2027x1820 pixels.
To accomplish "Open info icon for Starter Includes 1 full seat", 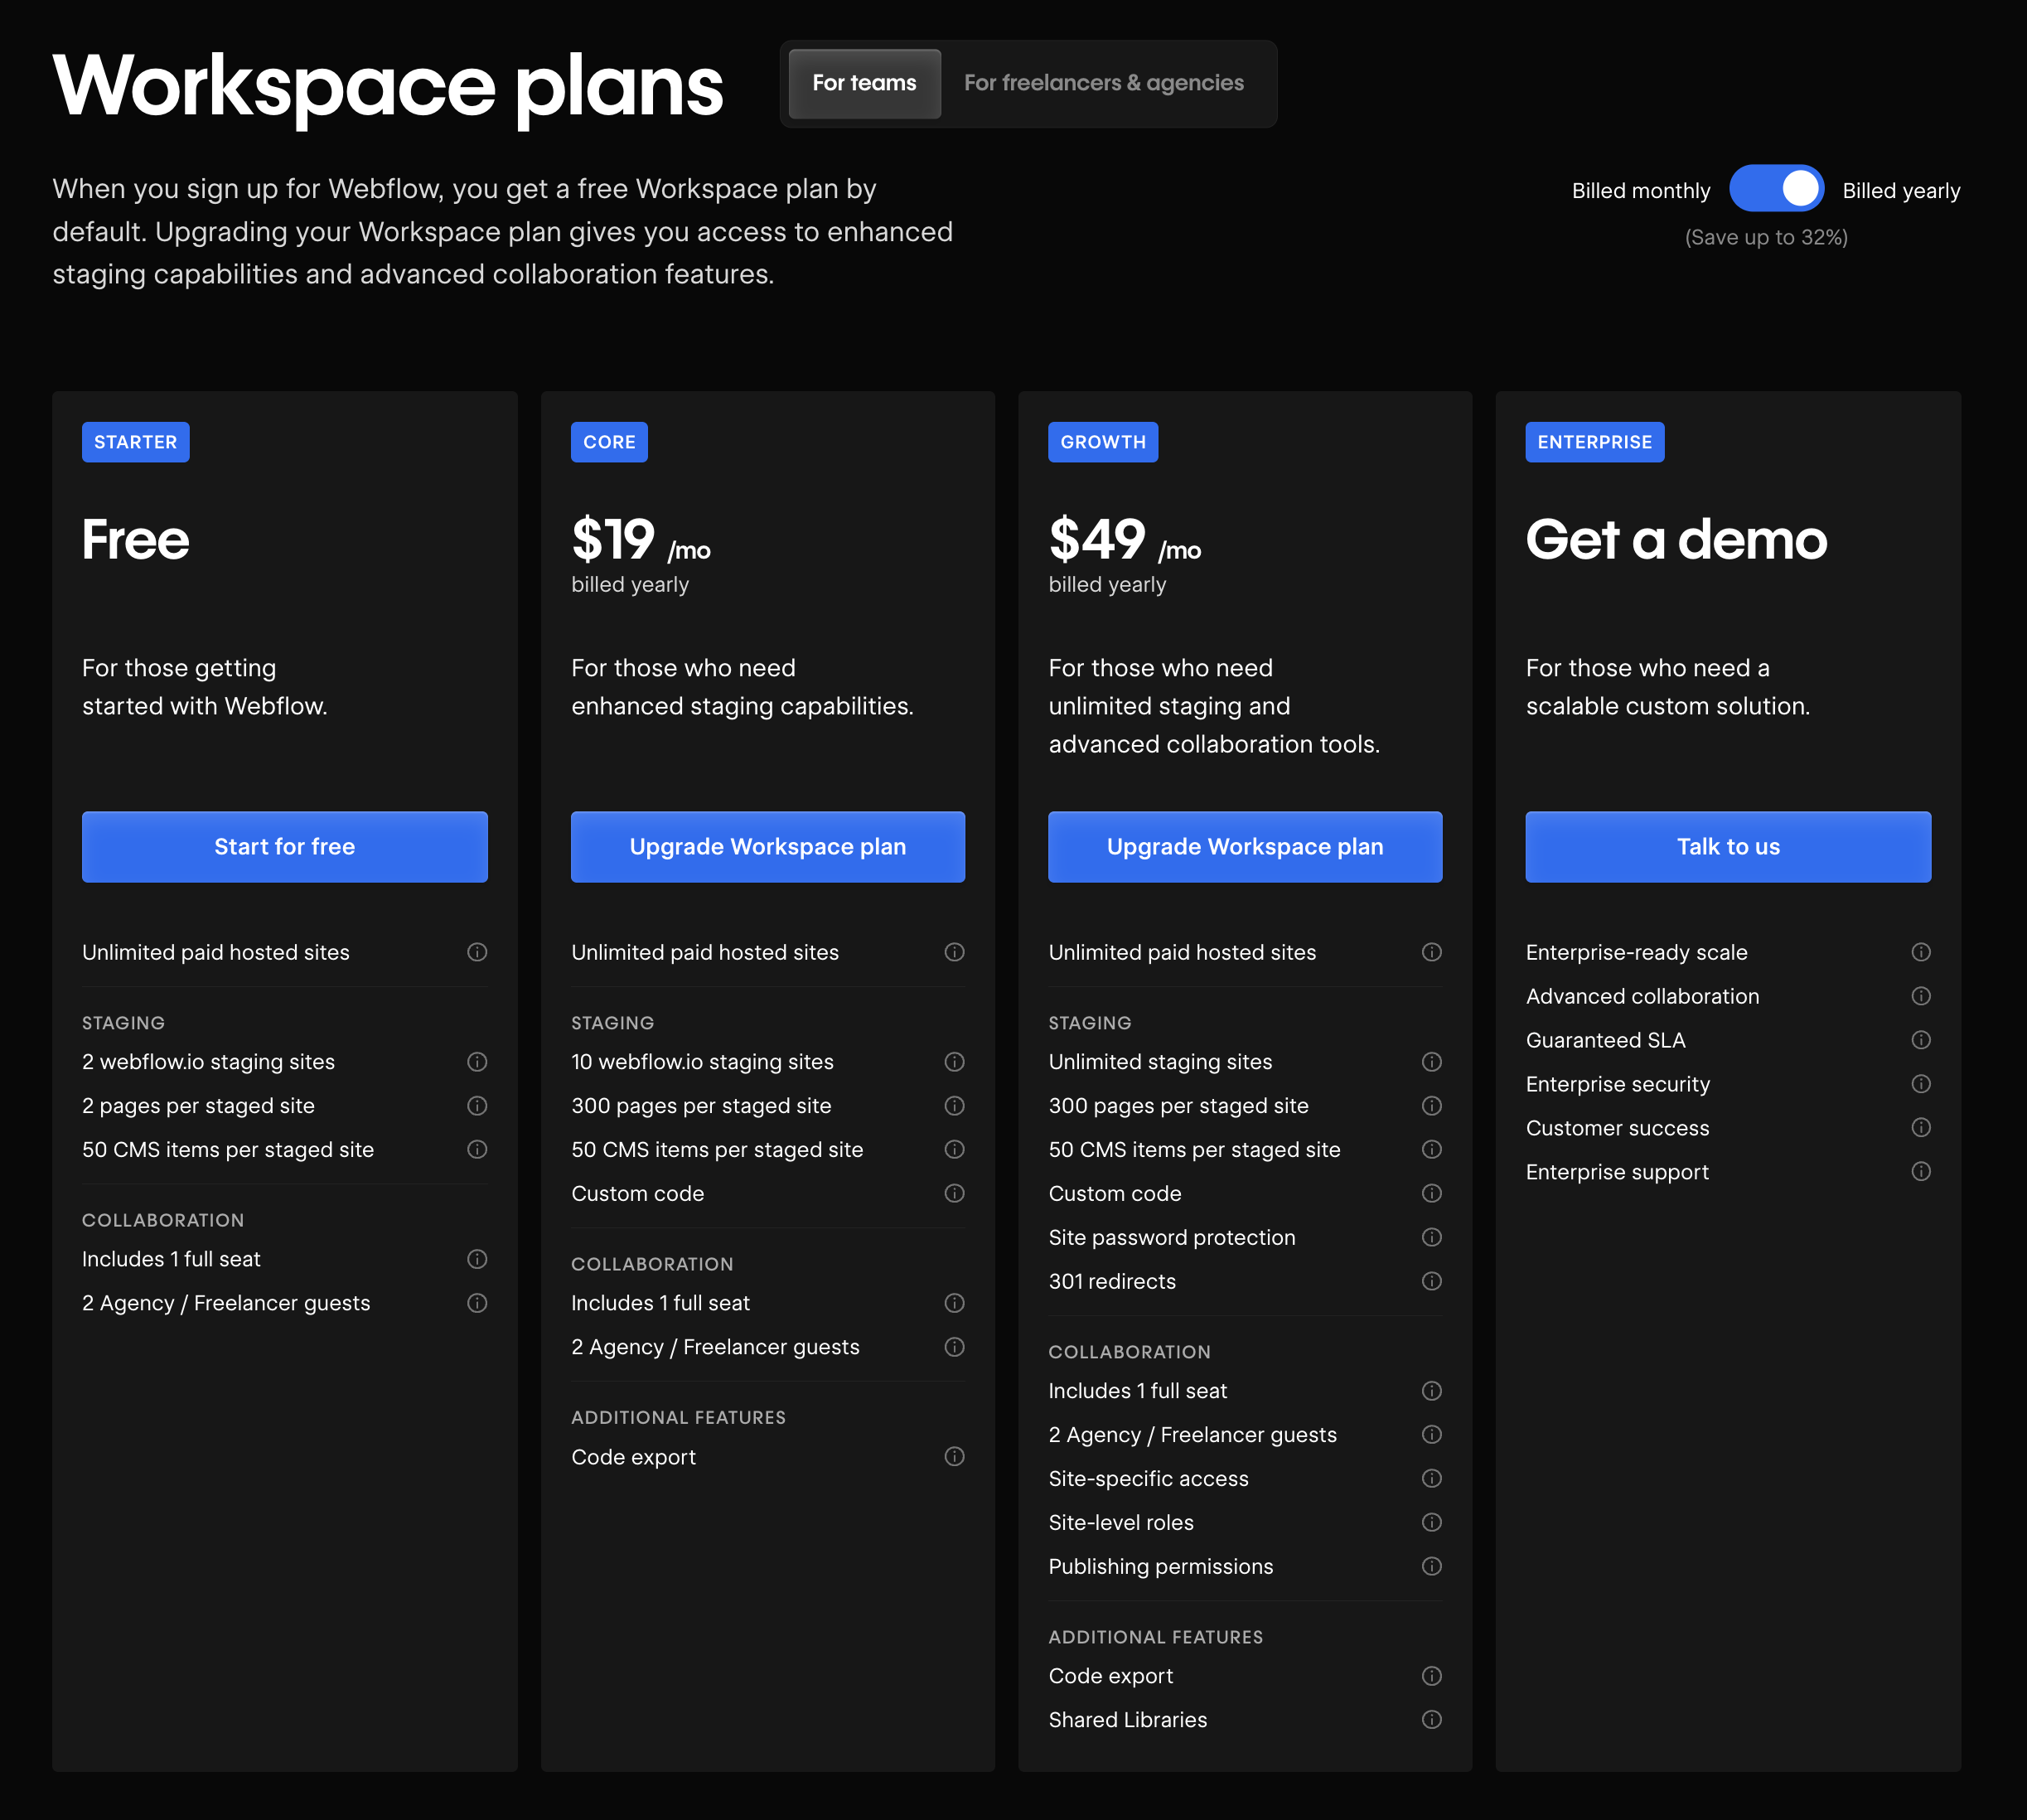I will pyautogui.click(x=477, y=1259).
